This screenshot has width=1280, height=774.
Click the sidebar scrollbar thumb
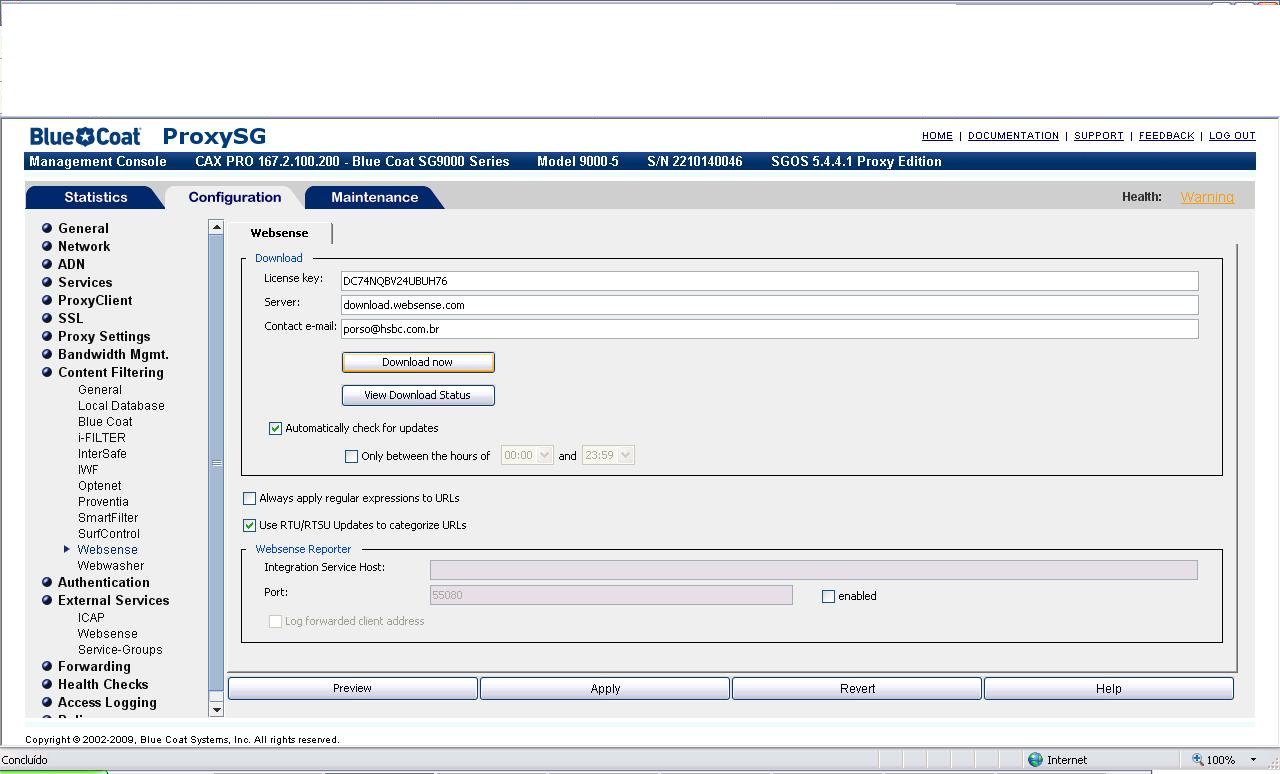pyautogui.click(x=216, y=463)
